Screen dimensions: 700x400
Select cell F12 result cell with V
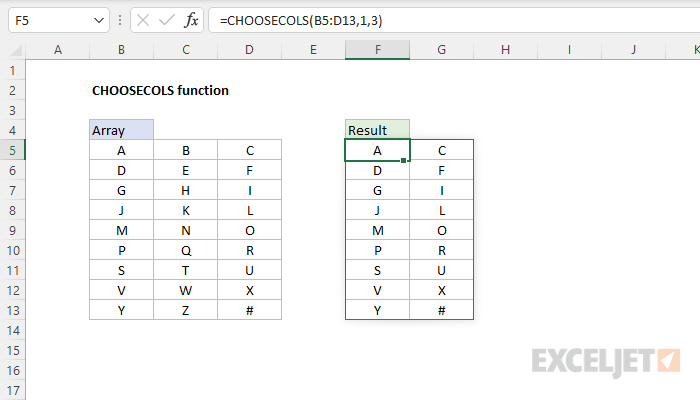click(377, 290)
